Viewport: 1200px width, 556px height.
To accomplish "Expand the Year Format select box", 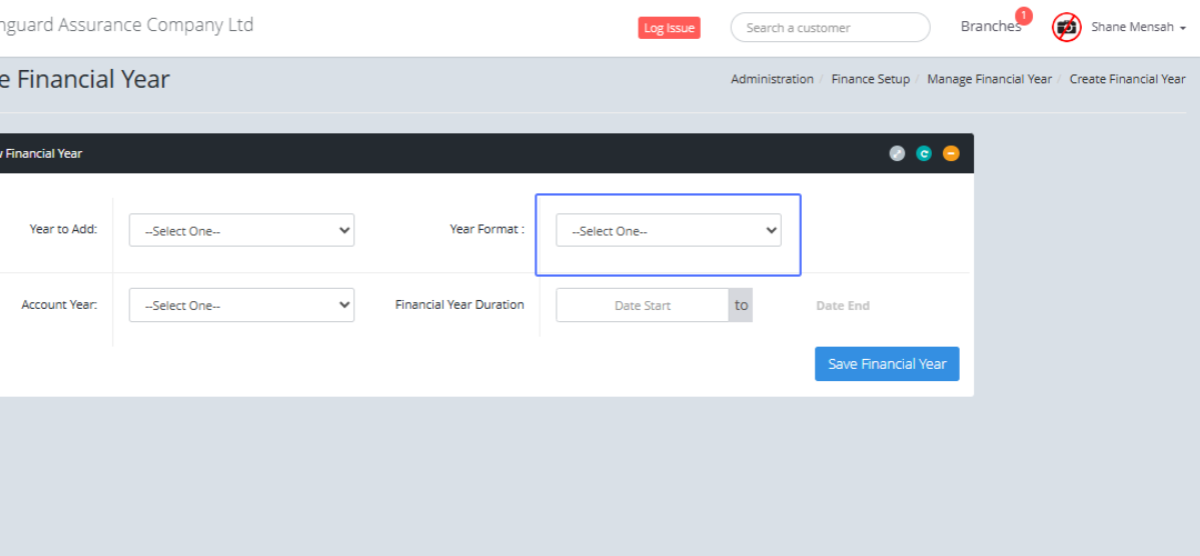I will click(x=668, y=231).
